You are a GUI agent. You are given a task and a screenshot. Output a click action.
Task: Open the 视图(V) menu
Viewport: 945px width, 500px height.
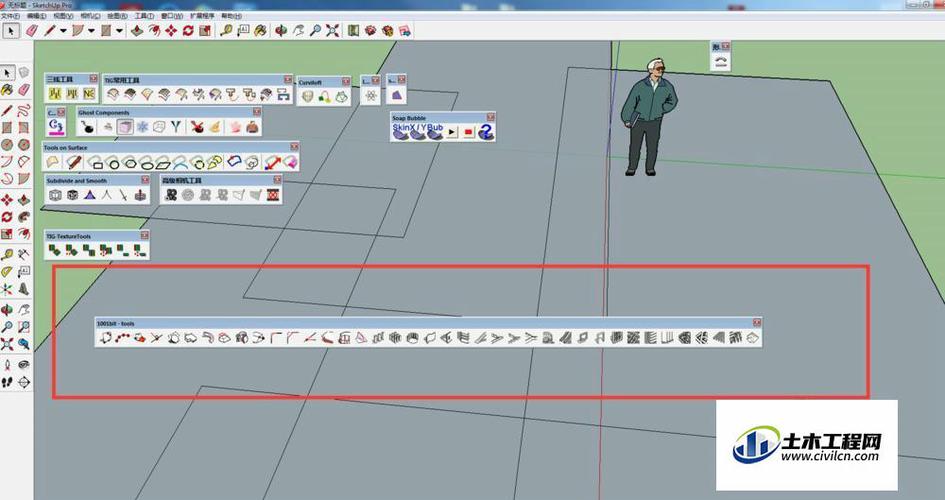click(63, 16)
